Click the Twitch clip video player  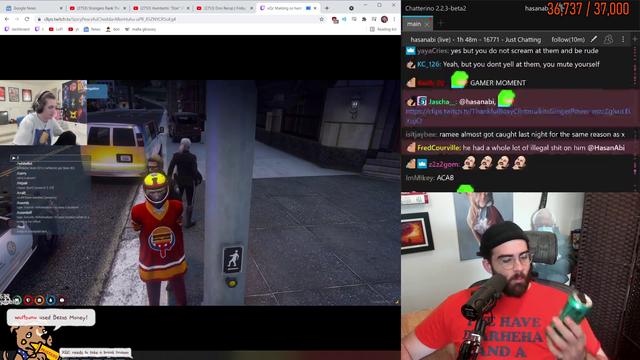pyautogui.click(x=200, y=193)
